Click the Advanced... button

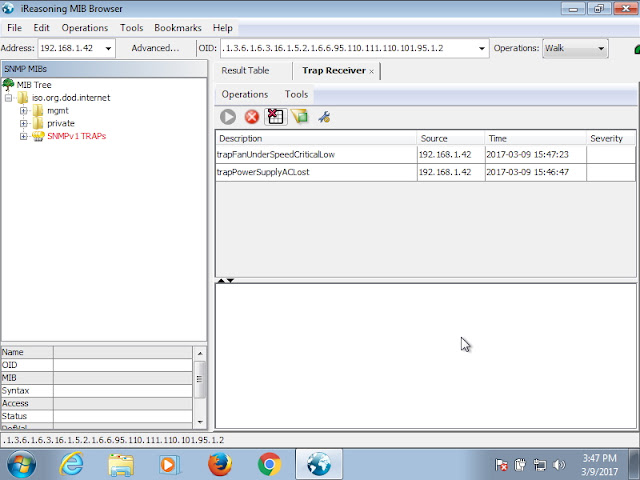pos(155,48)
